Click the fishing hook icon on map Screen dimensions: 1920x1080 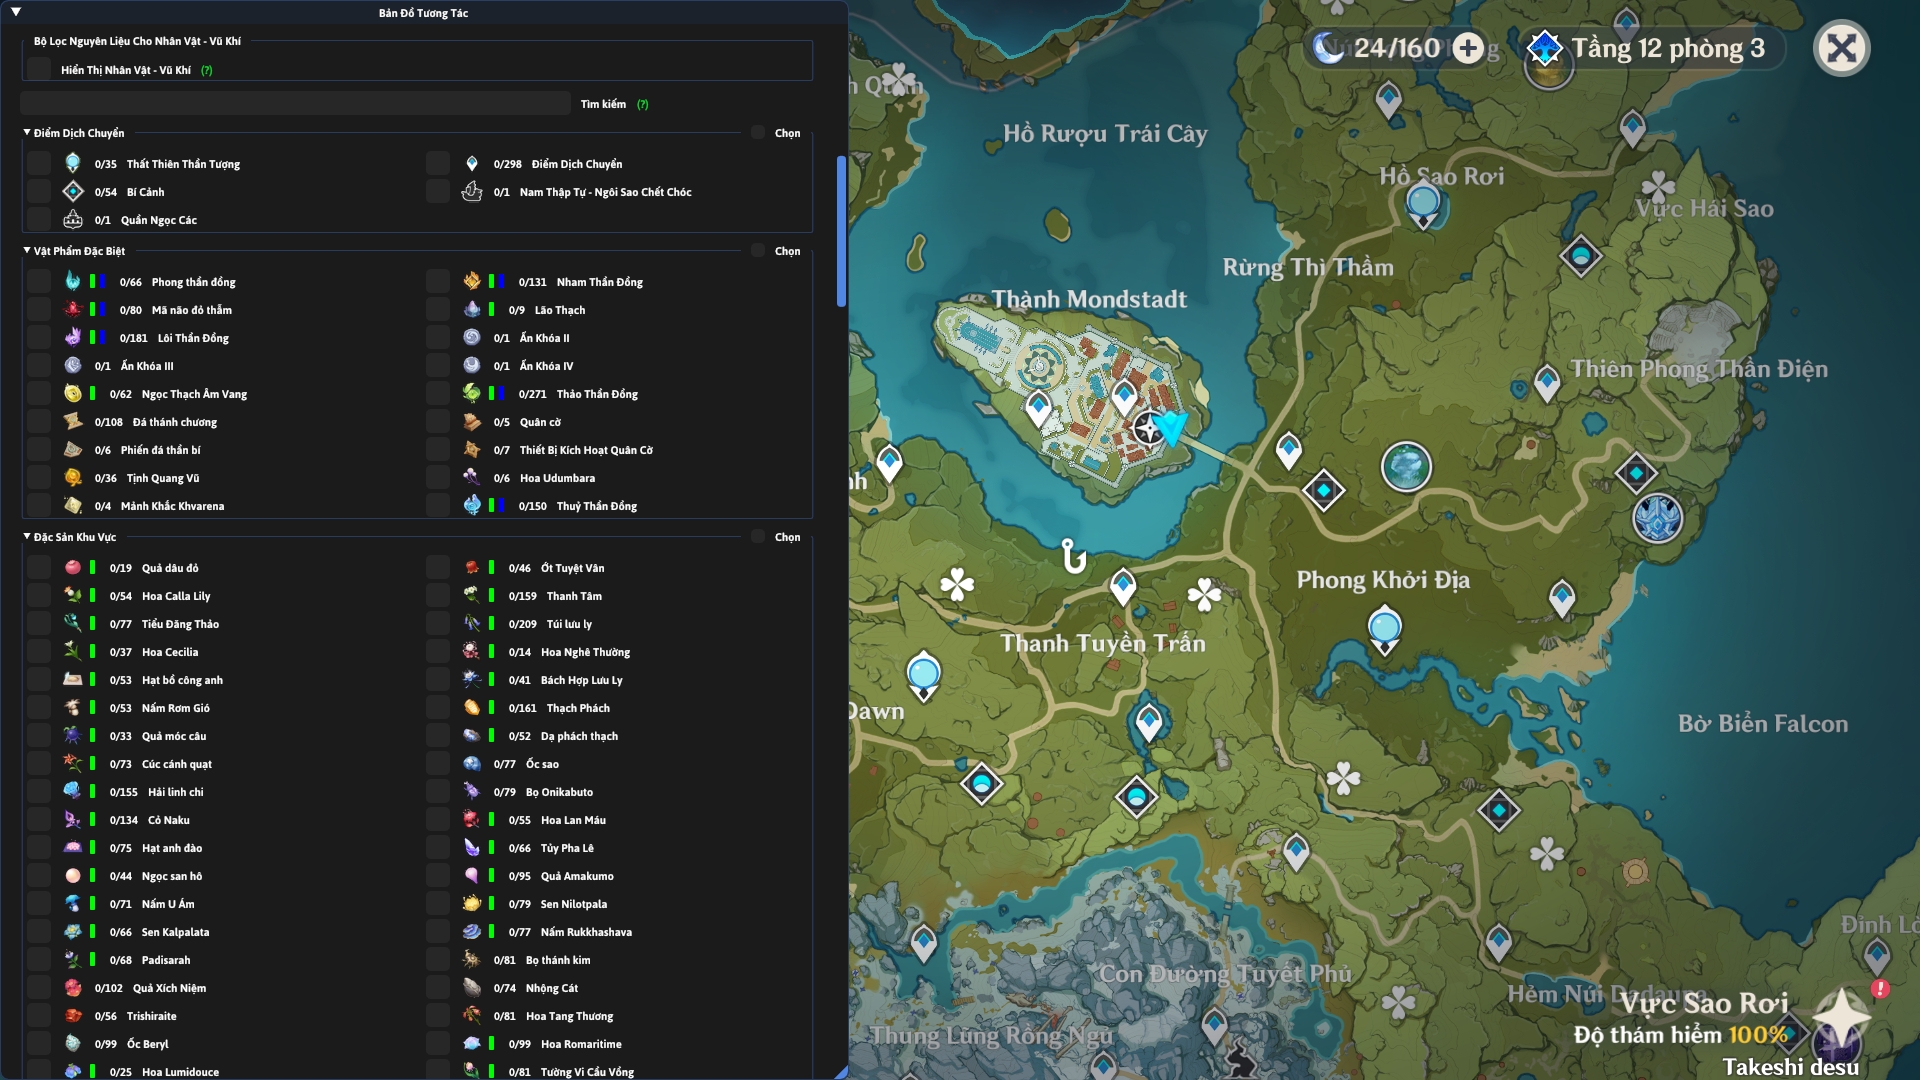point(1073,556)
